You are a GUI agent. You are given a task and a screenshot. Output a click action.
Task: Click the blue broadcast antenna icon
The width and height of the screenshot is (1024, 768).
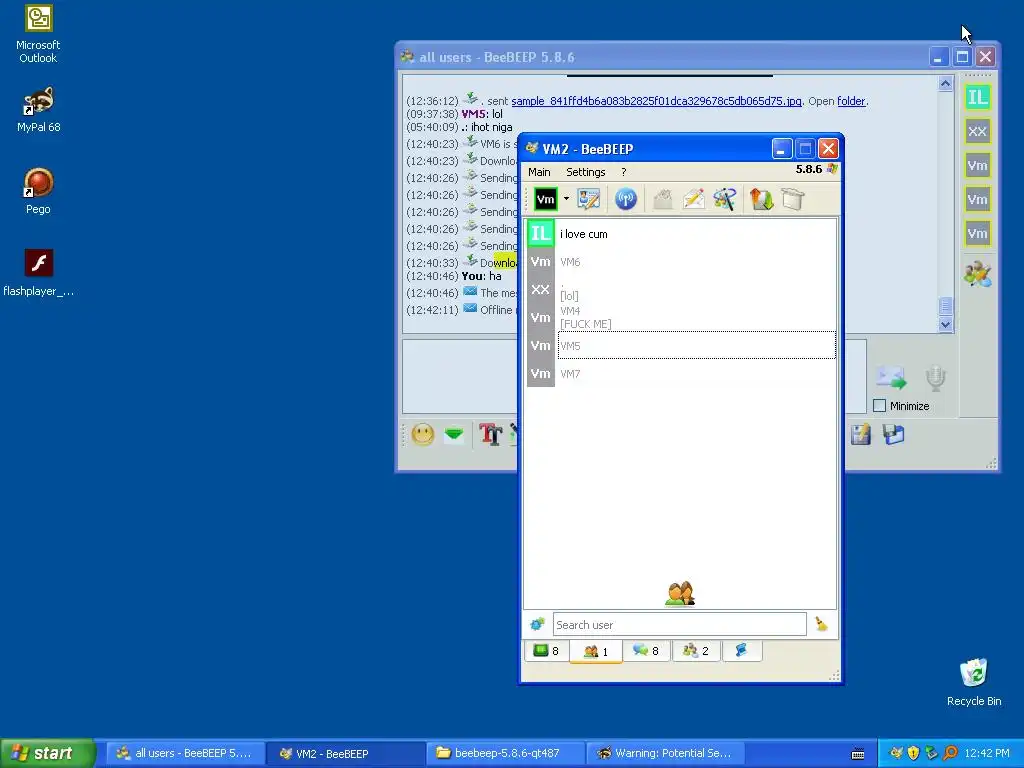626,199
